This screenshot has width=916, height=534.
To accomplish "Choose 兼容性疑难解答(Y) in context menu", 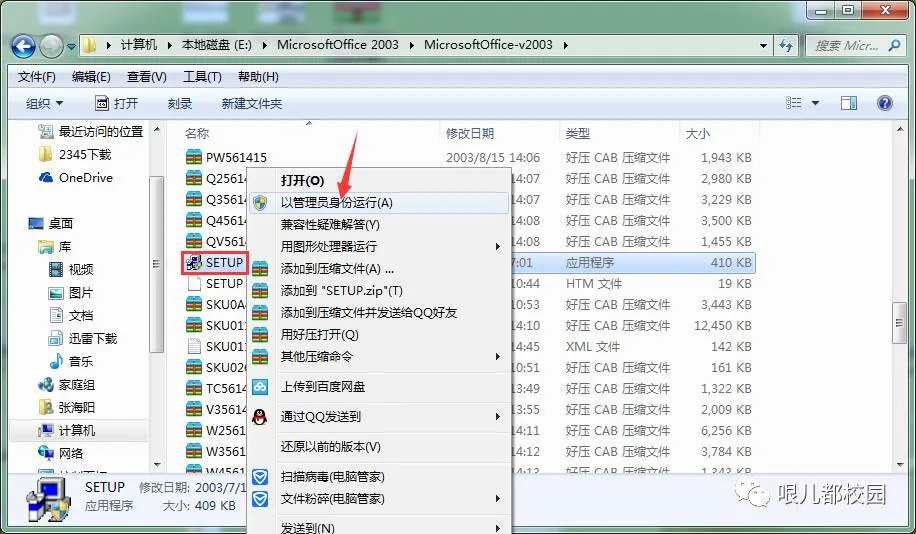I will click(x=378, y=224).
